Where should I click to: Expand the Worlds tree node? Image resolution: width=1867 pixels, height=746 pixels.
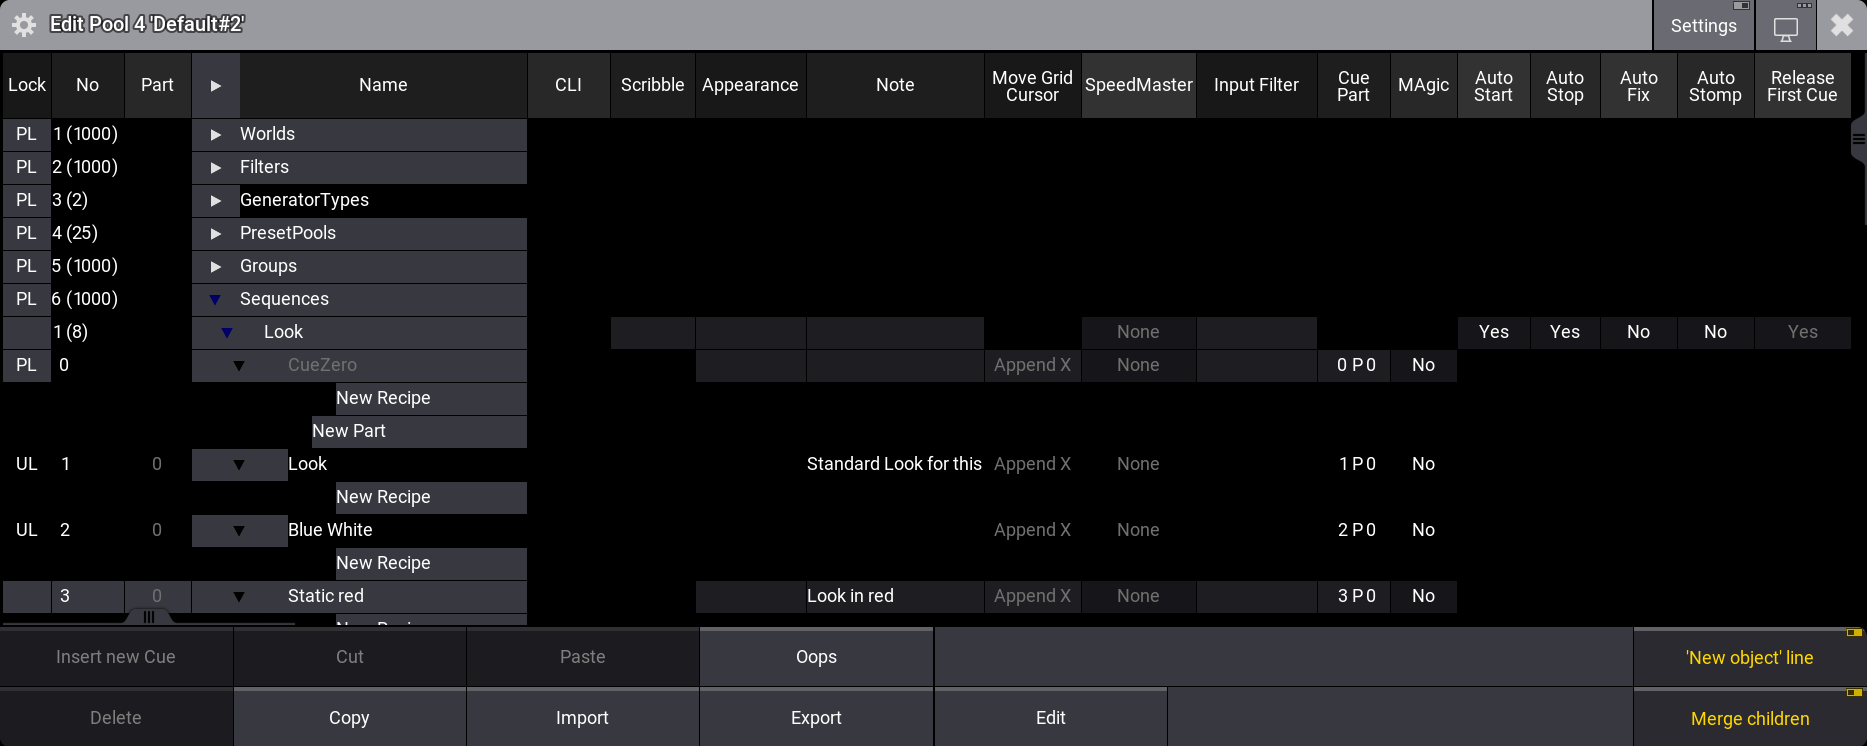[x=215, y=134]
